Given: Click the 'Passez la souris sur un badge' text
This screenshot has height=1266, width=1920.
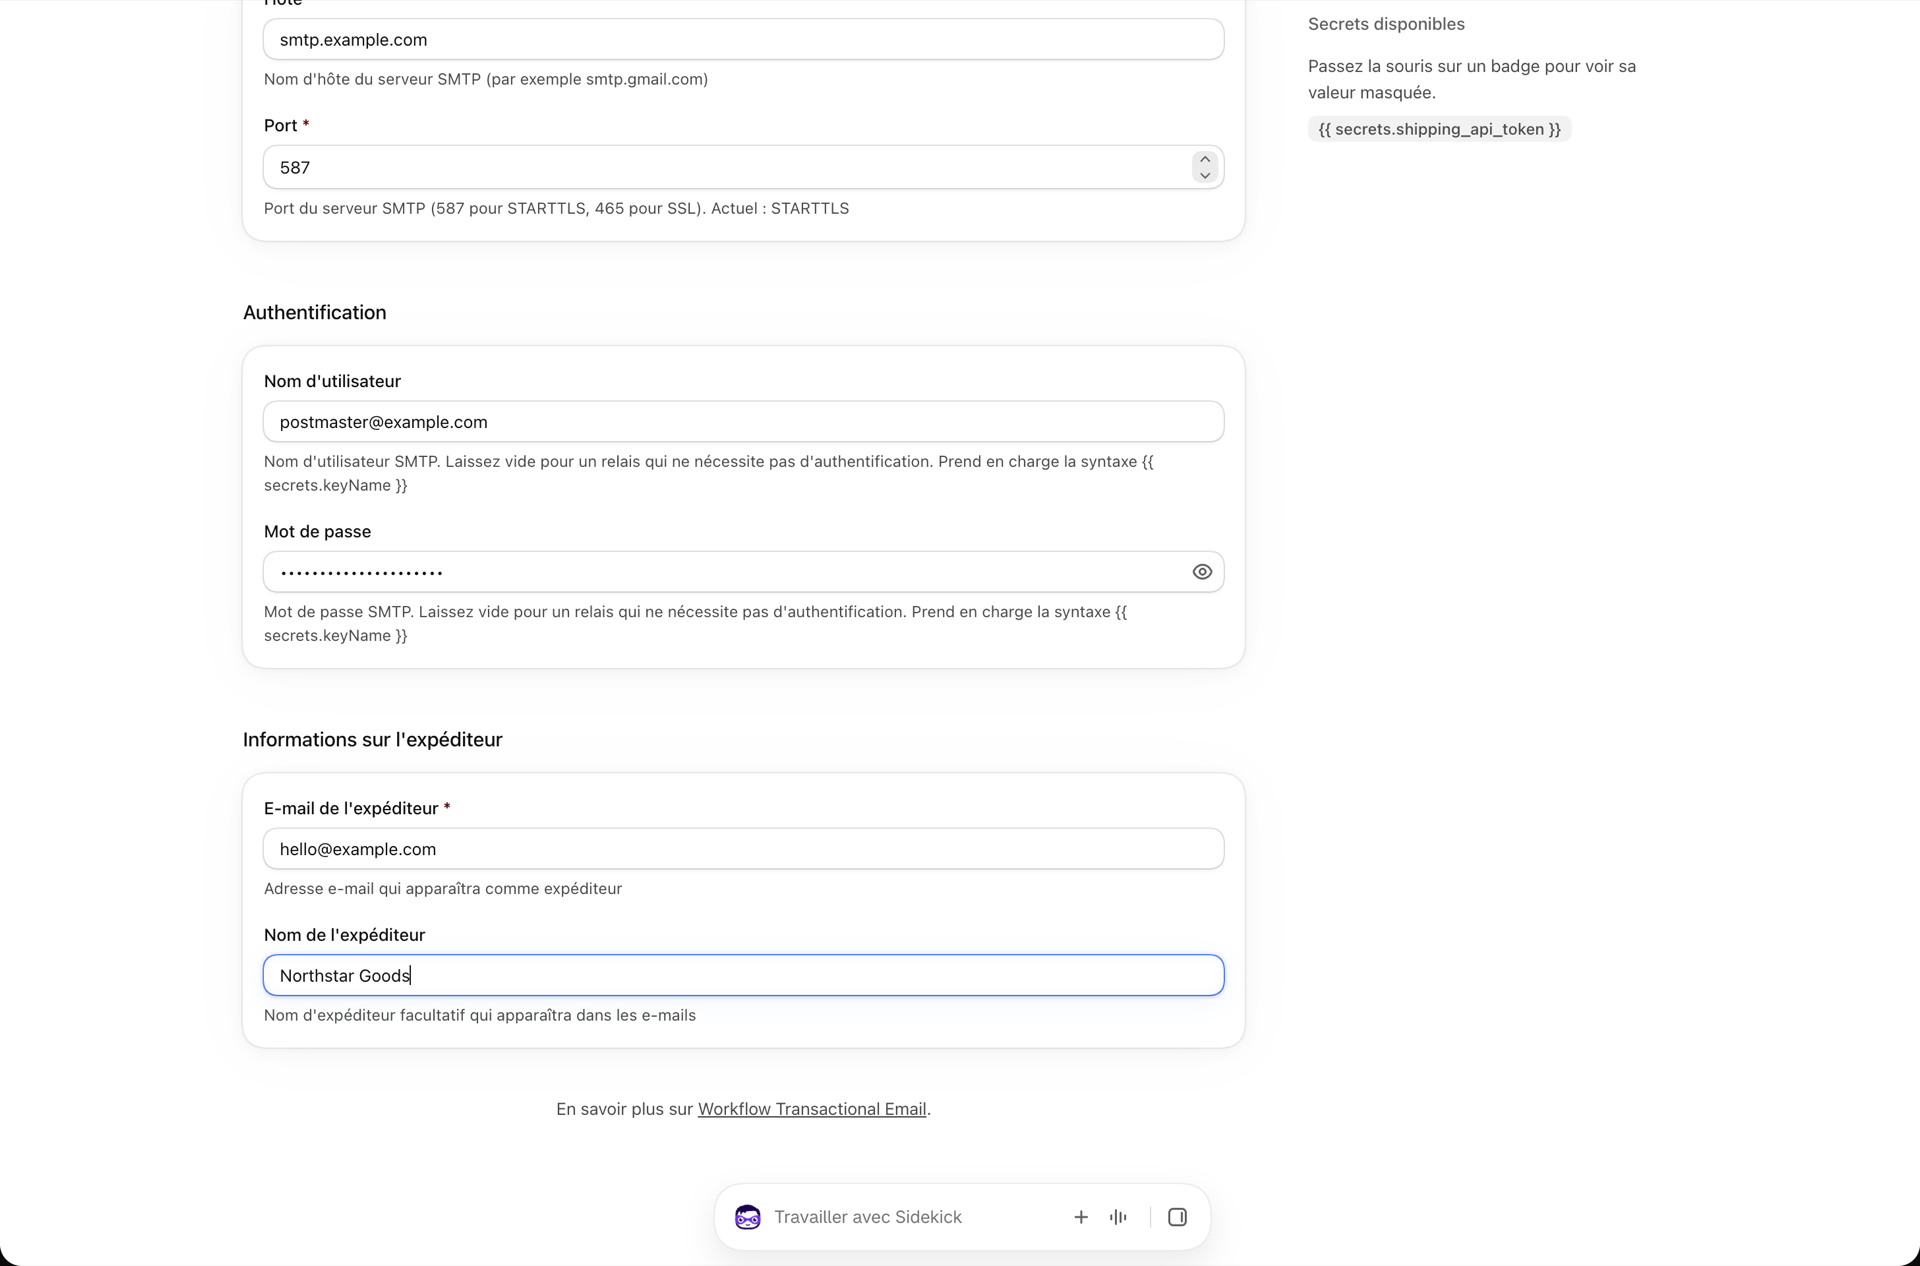Looking at the screenshot, I should click(x=1472, y=79).
